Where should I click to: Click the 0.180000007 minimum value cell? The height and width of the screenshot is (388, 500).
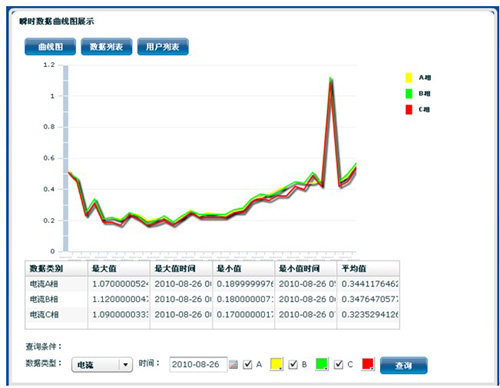(243, 299)
